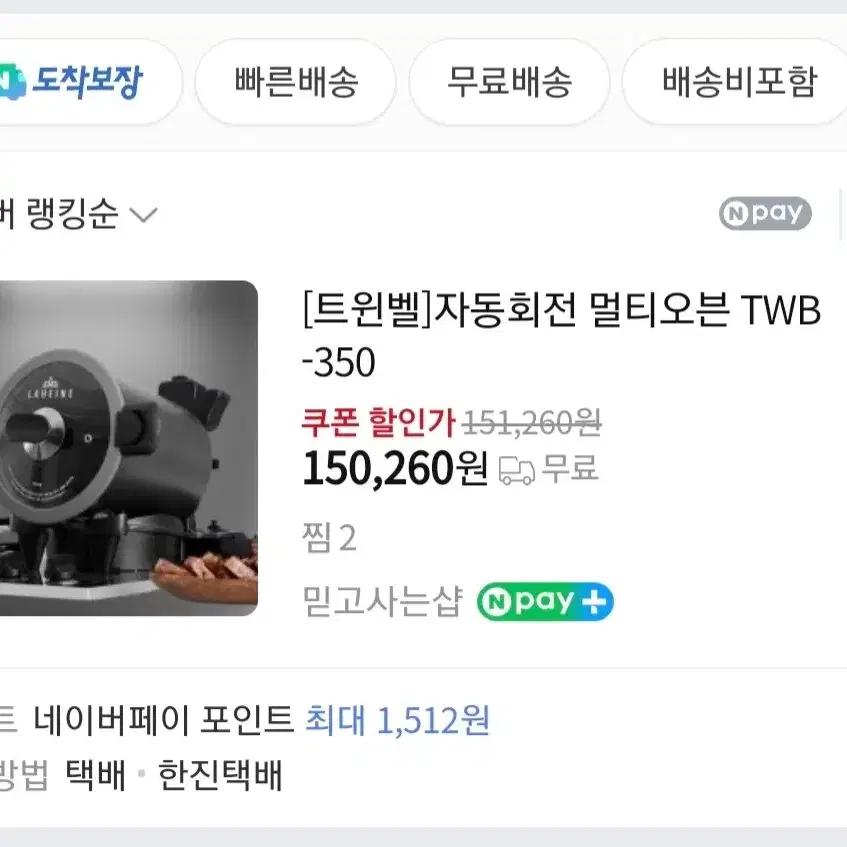The width and height of the screenshot is (847, 847).
Task: Click the 최대 1,512원 points link
Action: click(x=398, y=720)
